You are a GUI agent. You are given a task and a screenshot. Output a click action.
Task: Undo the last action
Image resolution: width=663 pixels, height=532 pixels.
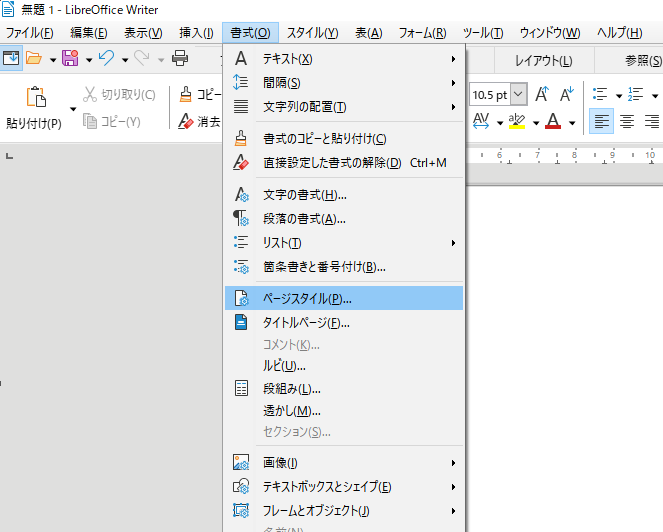pyautogui.click(x=107, y=58)
